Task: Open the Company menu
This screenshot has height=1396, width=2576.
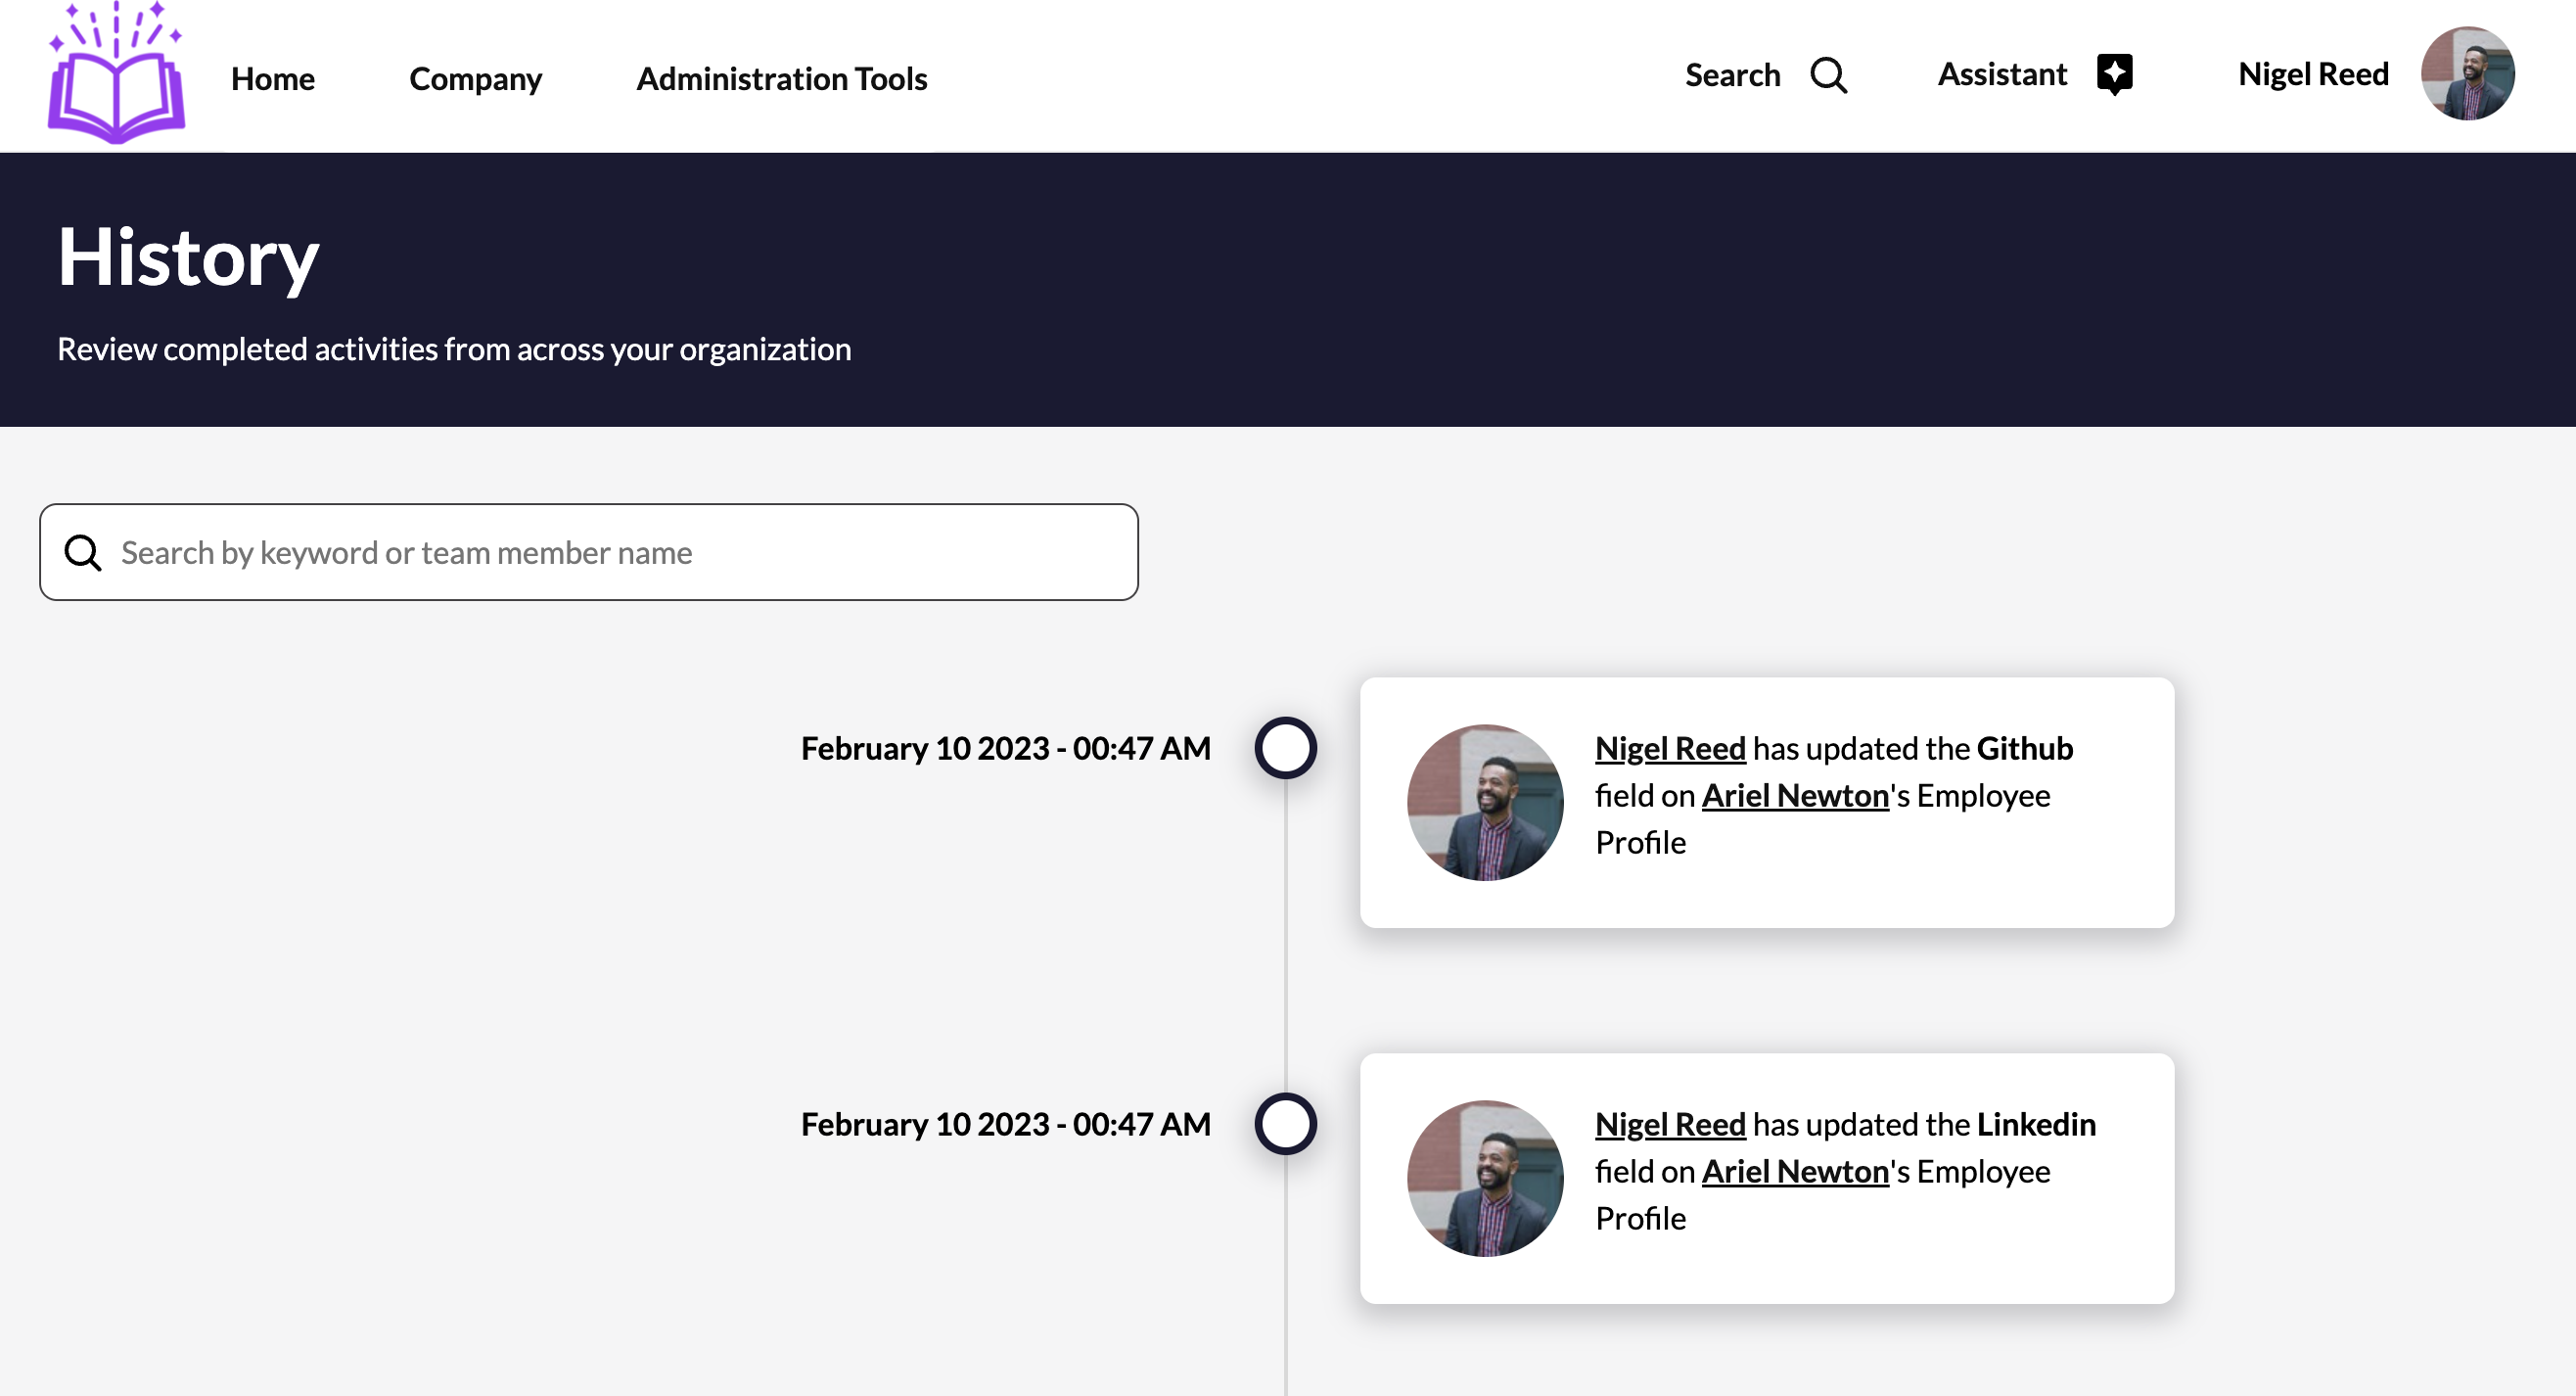Action: [x=475, y=78]
